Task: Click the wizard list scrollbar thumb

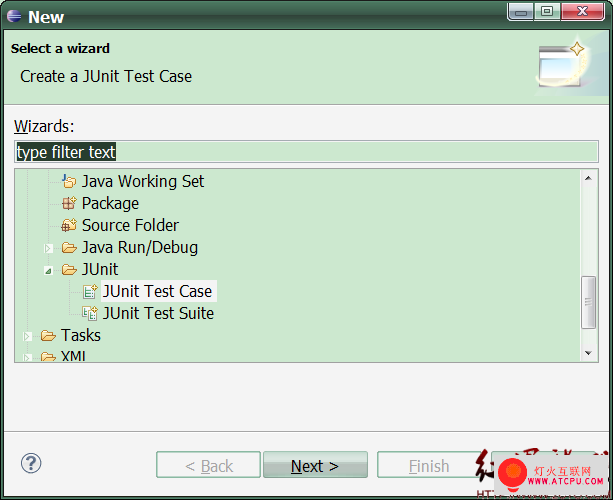Action: [x=588, y=302]
